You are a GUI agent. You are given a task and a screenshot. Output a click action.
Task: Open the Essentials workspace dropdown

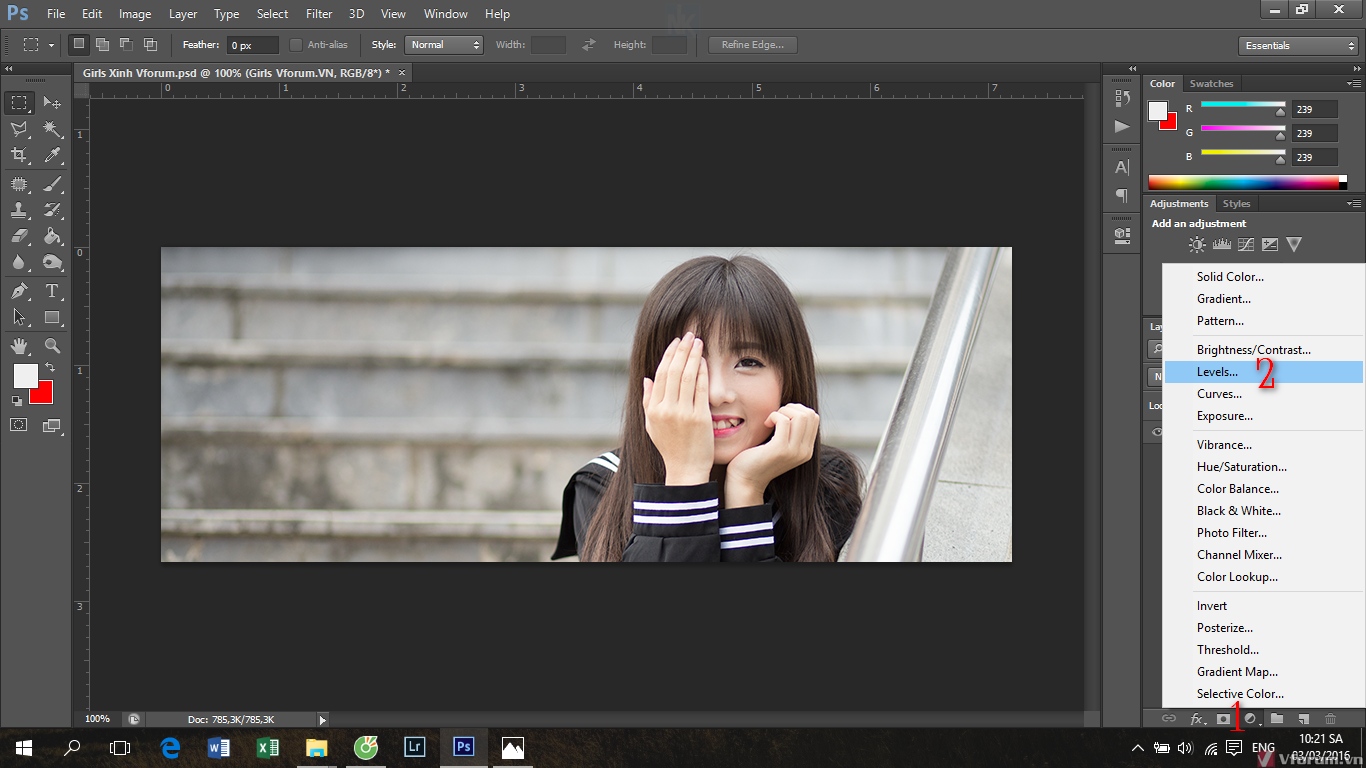pyautogui.click(x=1298, y=45)
